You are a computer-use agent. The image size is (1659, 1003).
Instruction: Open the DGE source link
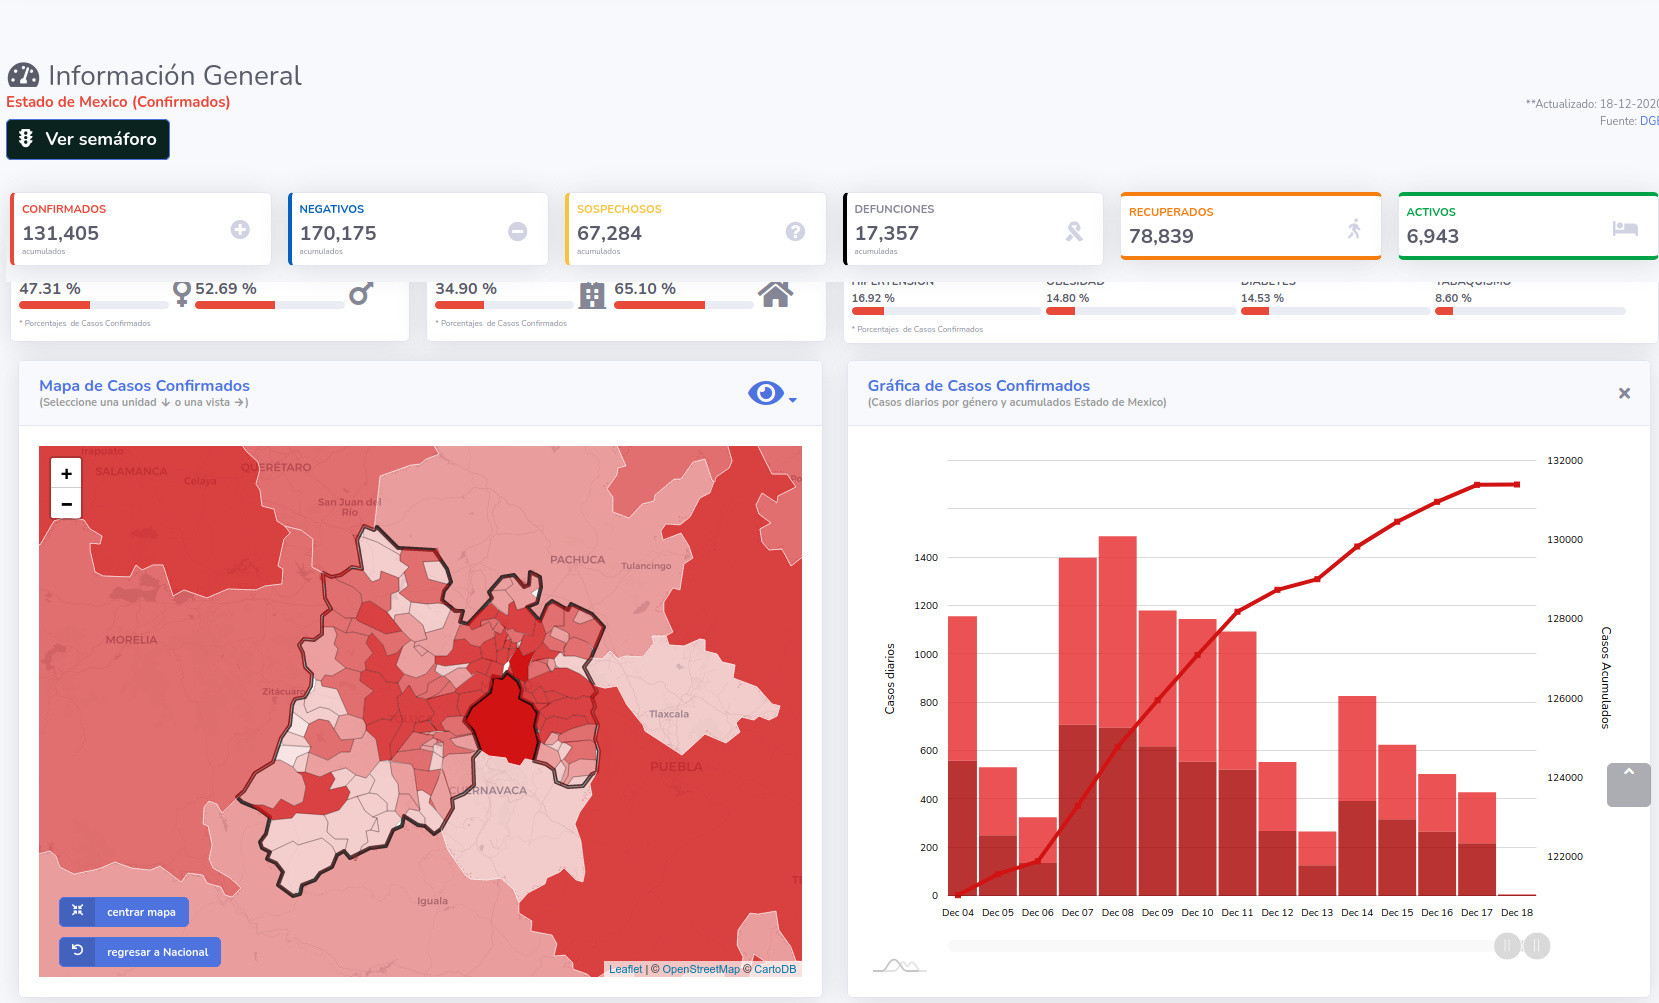click(x=1649, y=121)
